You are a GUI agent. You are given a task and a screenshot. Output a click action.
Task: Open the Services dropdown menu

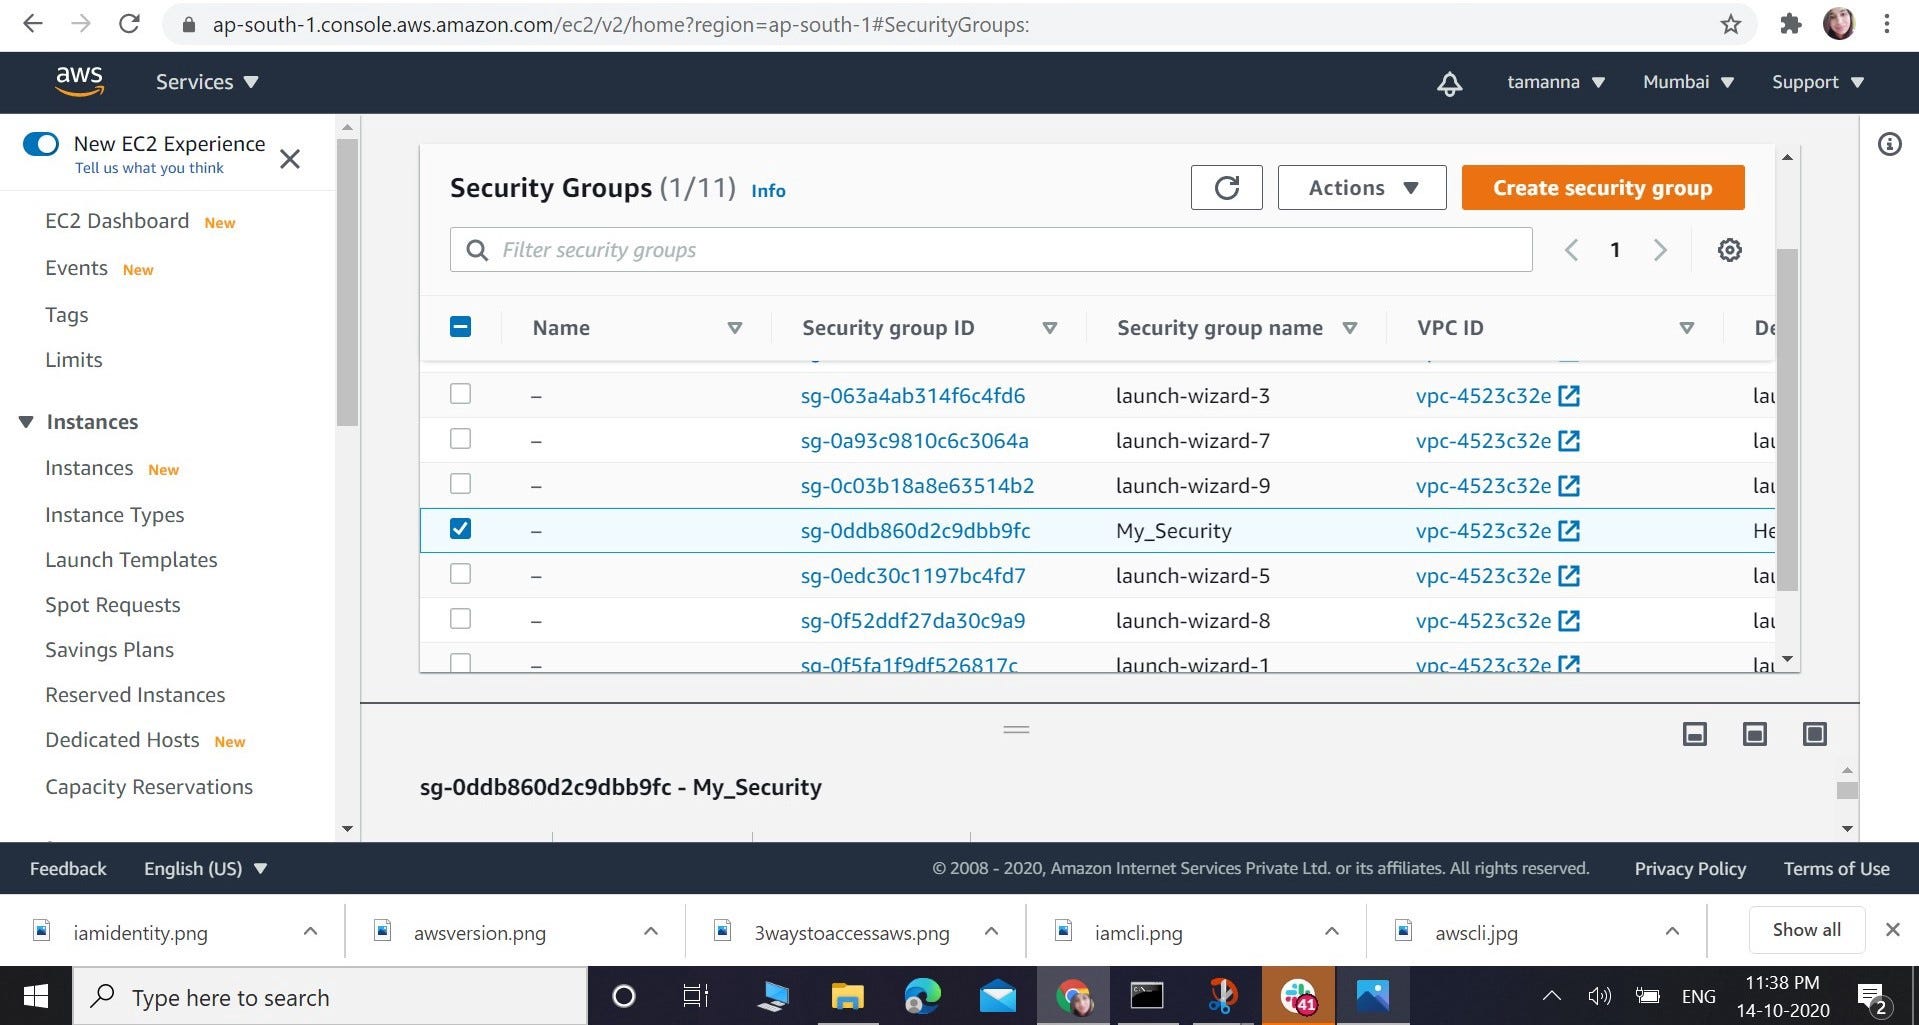[x=207, y=82]
